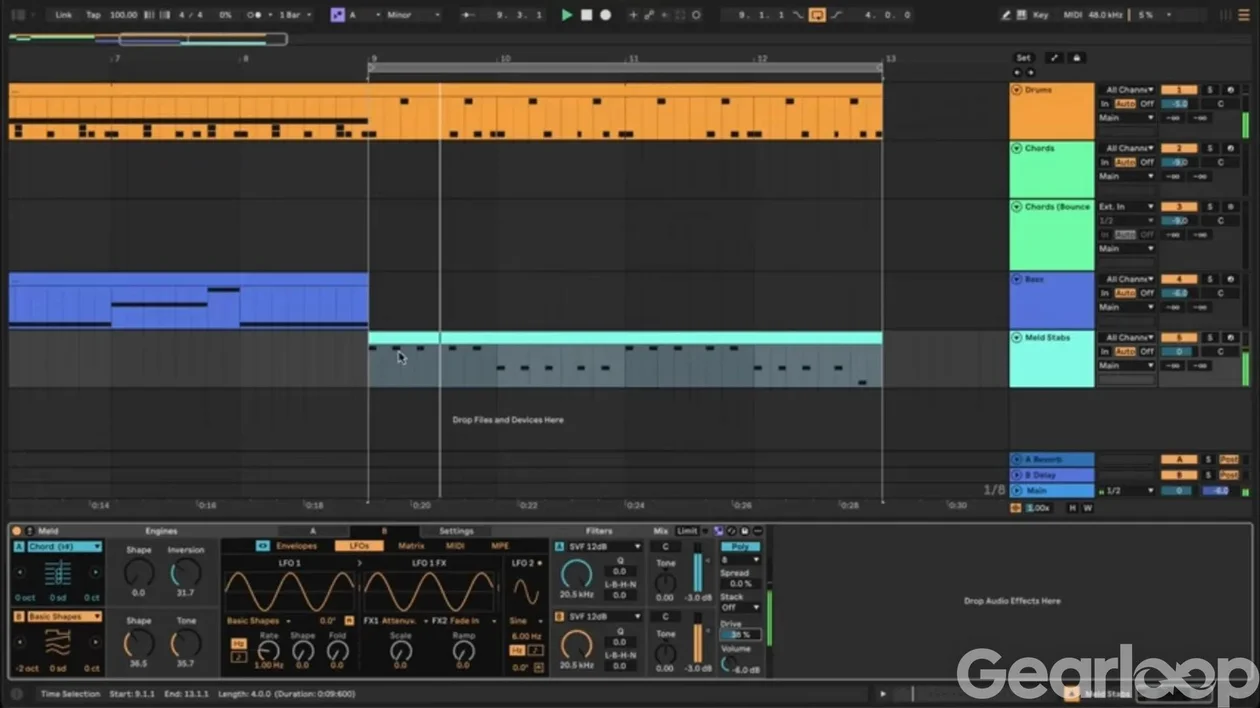Collapse the Meld Stabs track

(x=1017, y=338)
